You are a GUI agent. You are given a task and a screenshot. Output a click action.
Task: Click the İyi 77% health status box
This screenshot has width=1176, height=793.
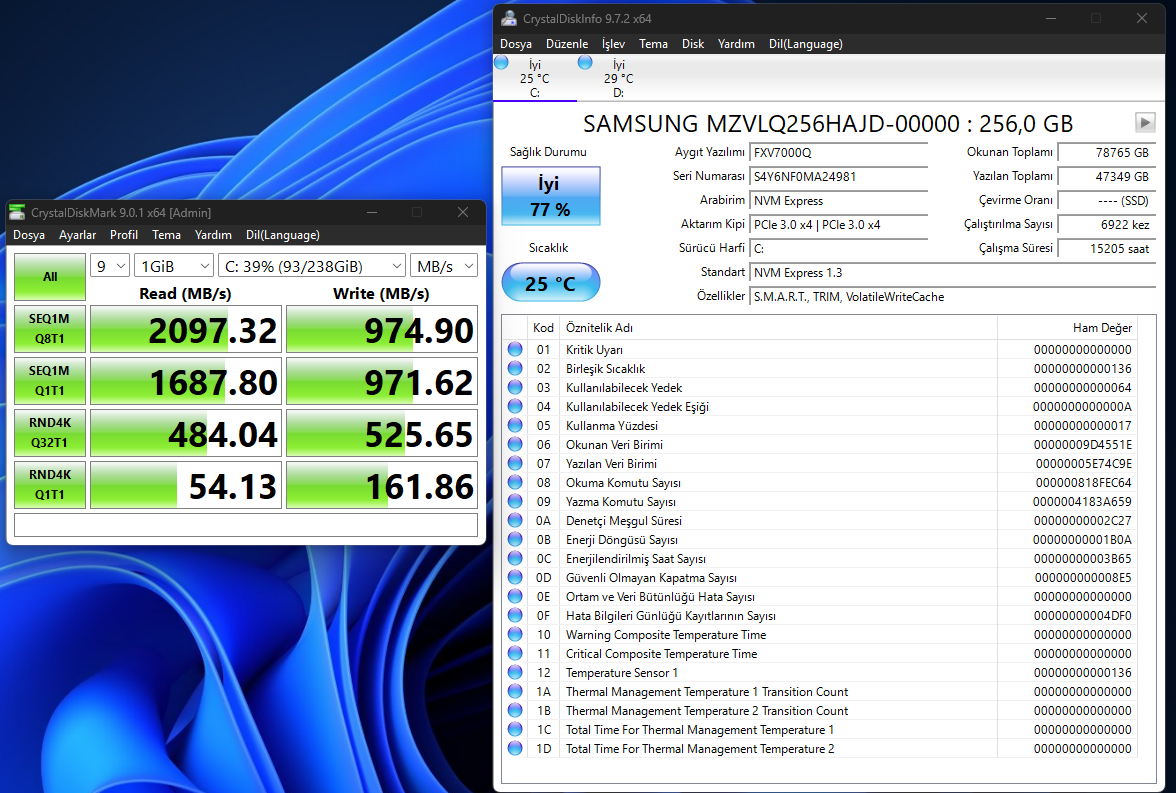(550, 196)
